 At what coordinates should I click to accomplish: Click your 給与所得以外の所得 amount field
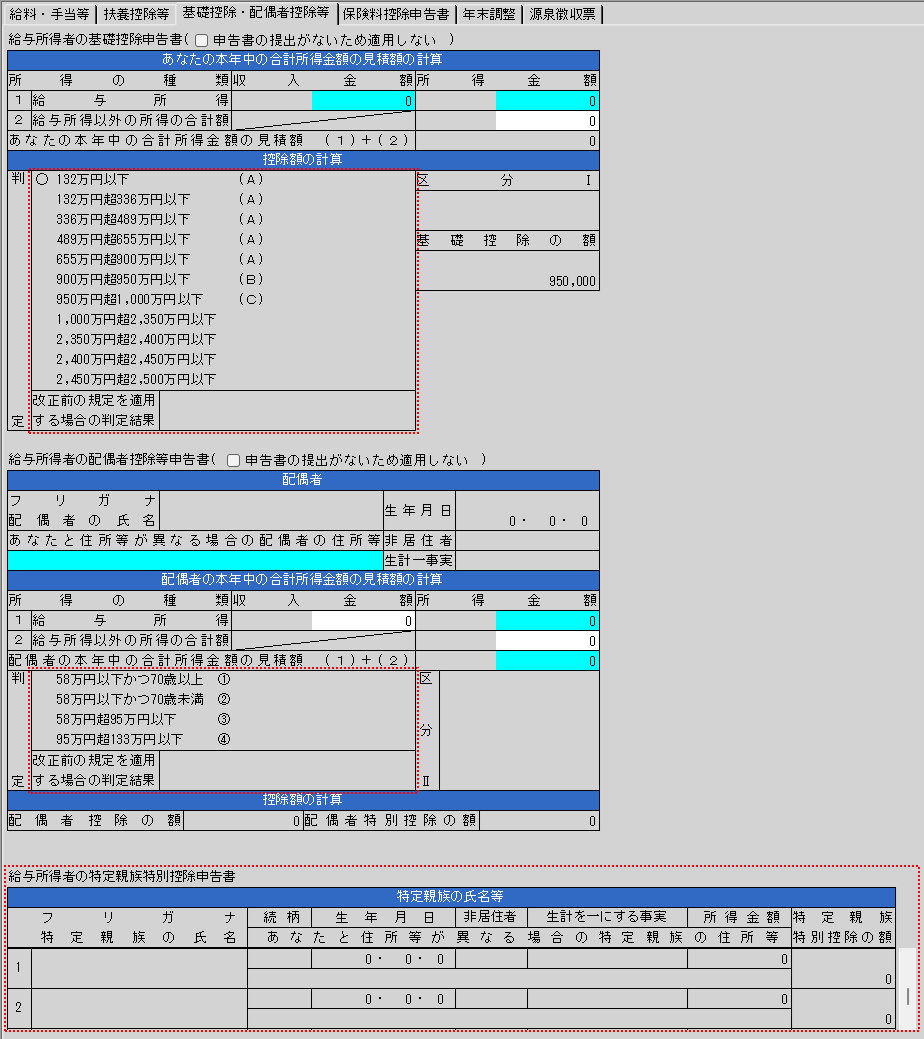point(547,121)
